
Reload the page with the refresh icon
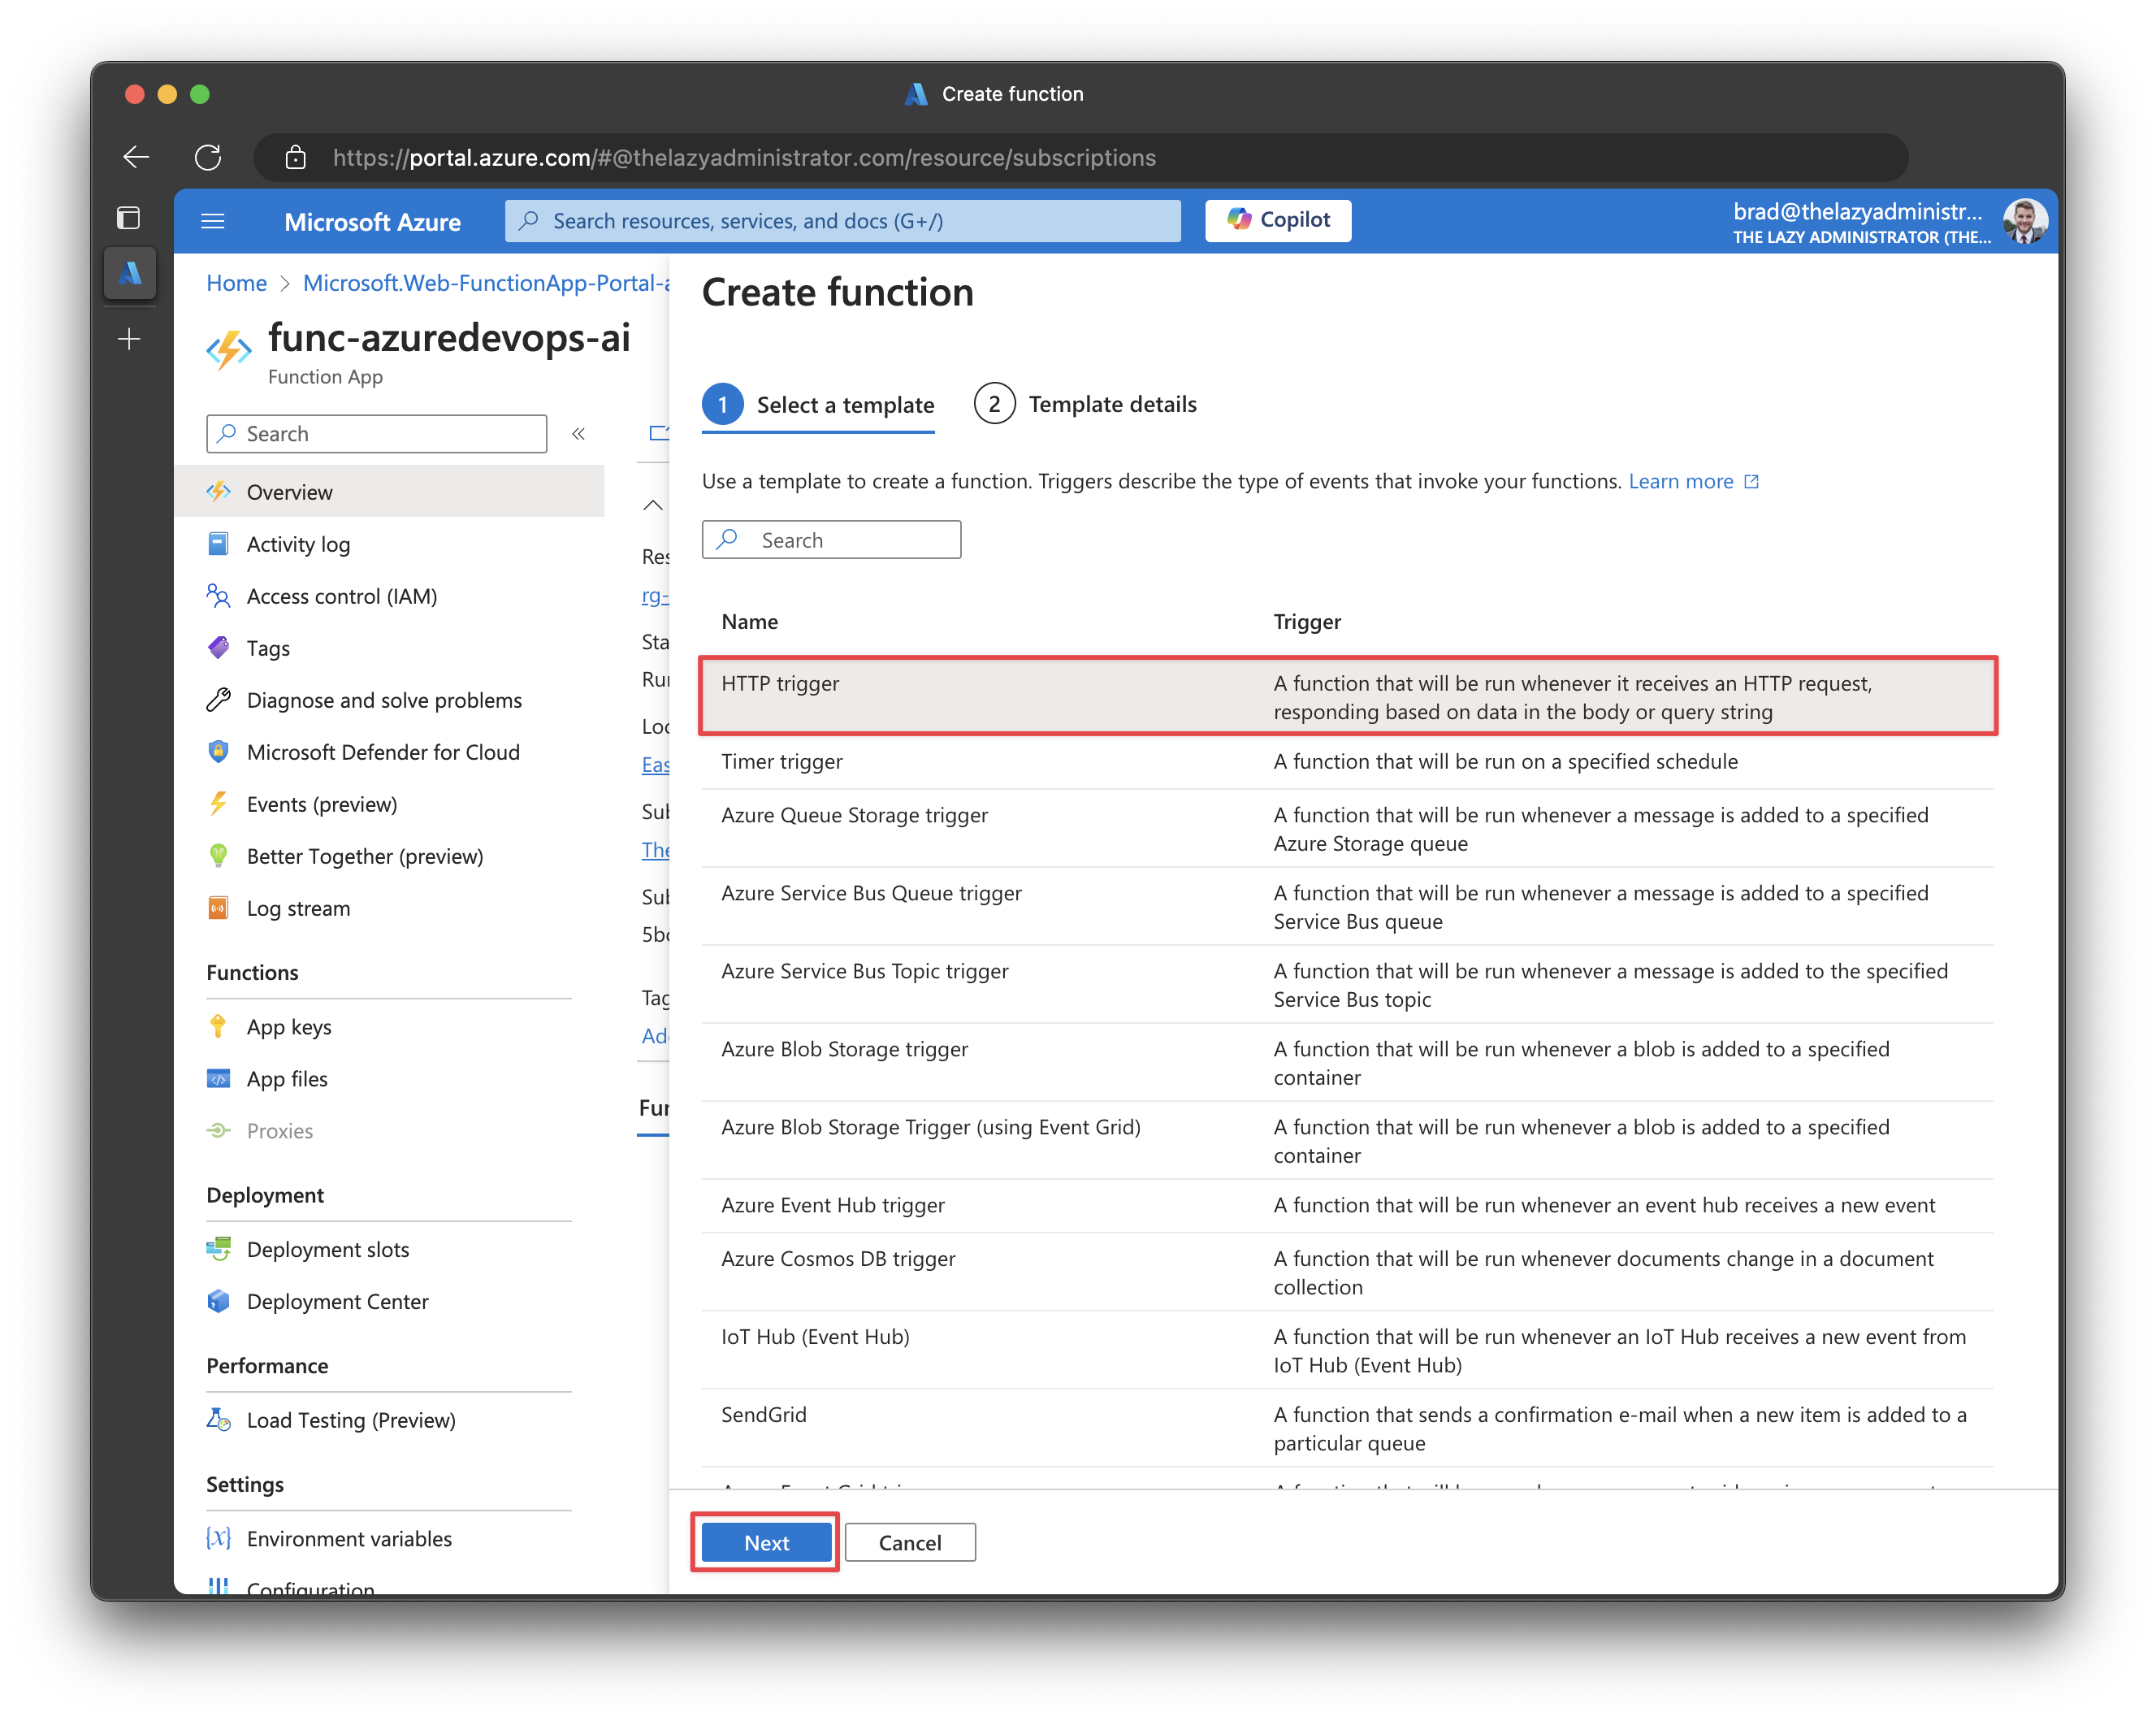pos(208,157)
